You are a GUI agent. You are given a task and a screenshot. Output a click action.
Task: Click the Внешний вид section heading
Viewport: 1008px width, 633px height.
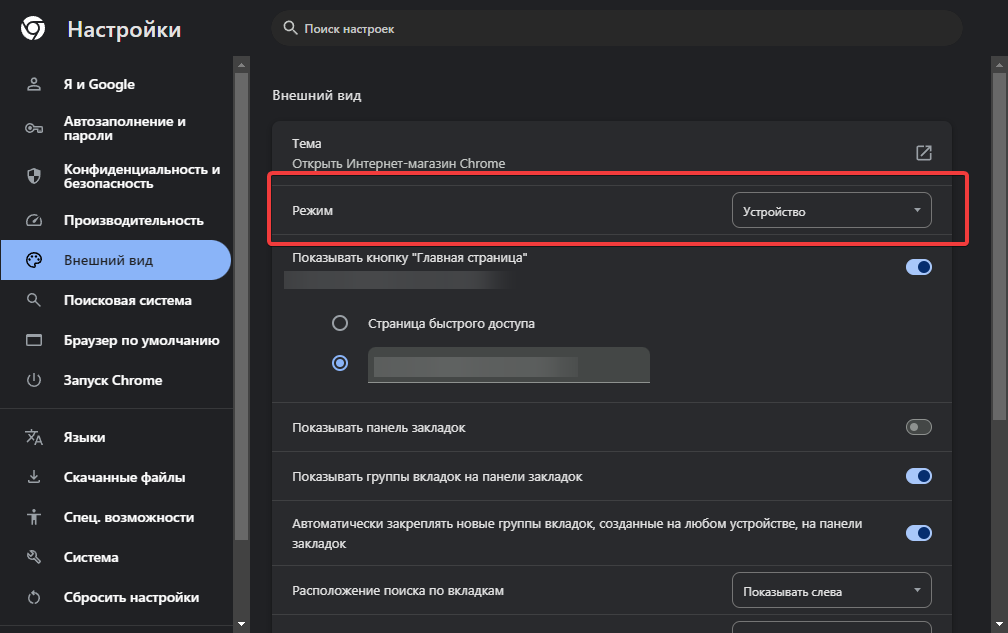[x=316, y=95]
